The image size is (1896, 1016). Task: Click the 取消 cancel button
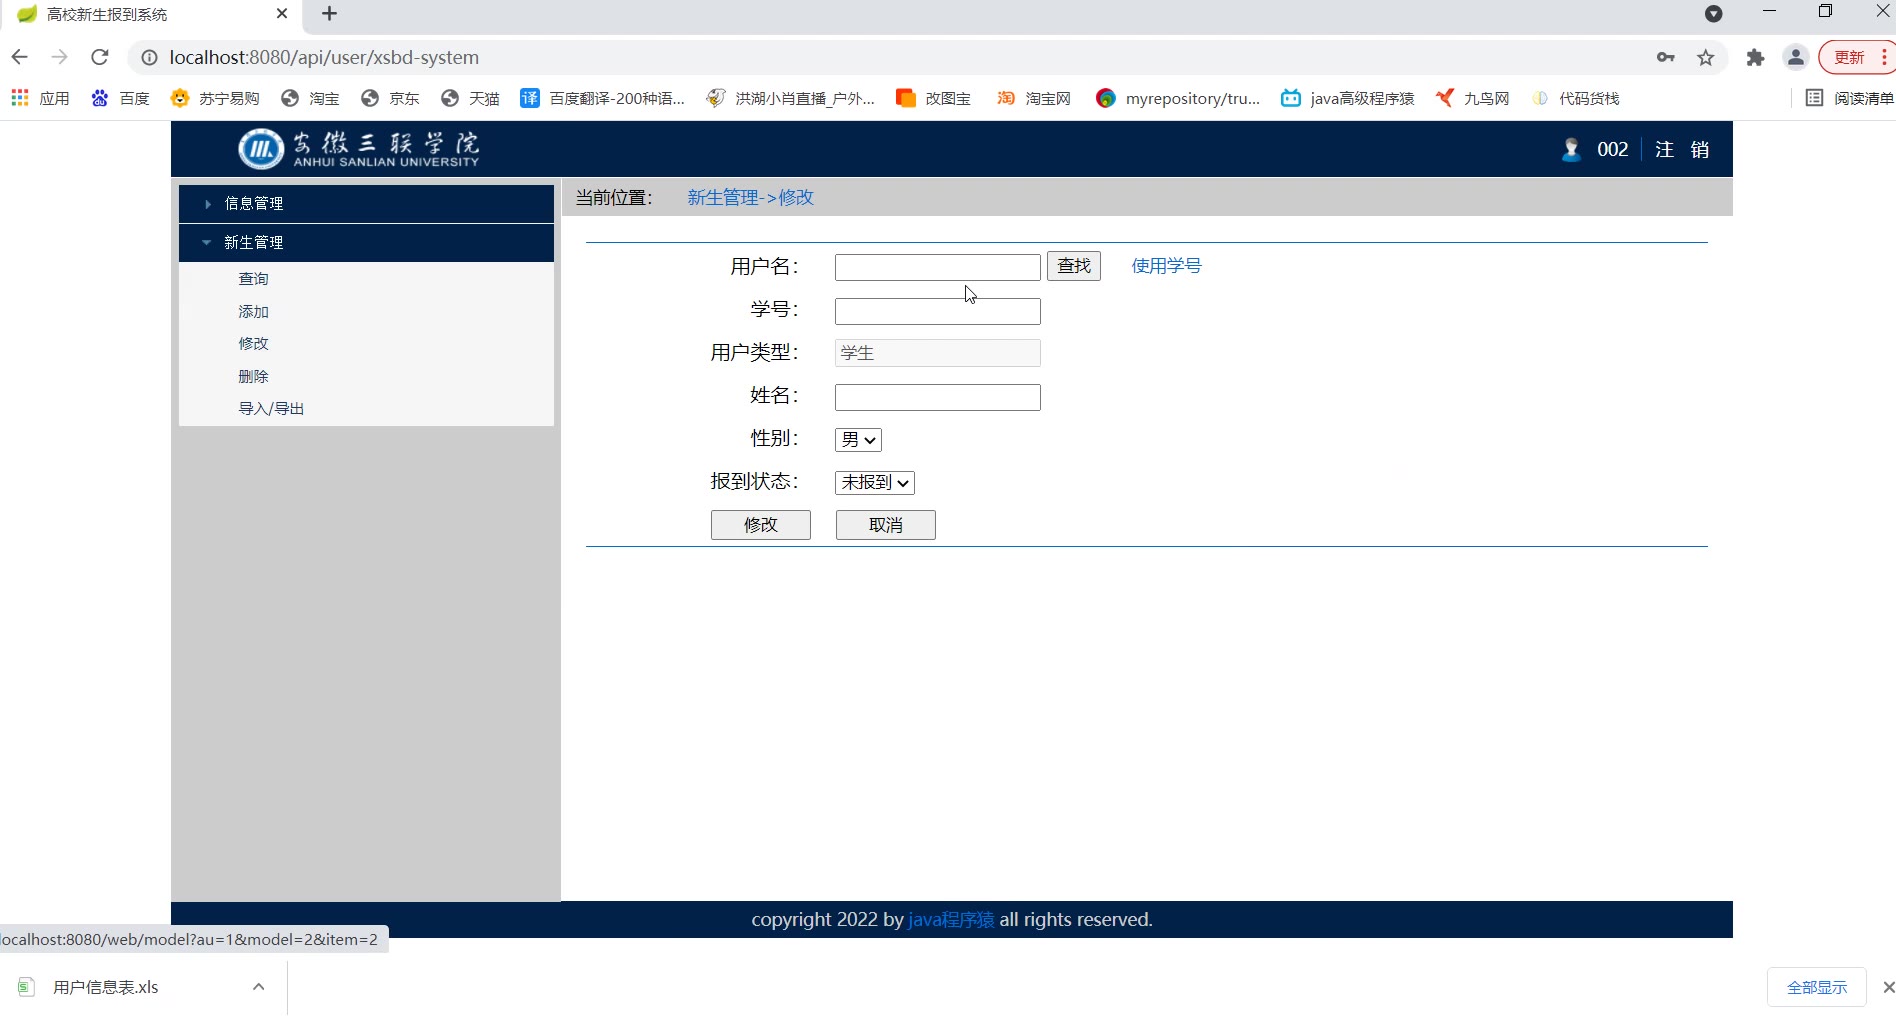click(x=886, y=525)
